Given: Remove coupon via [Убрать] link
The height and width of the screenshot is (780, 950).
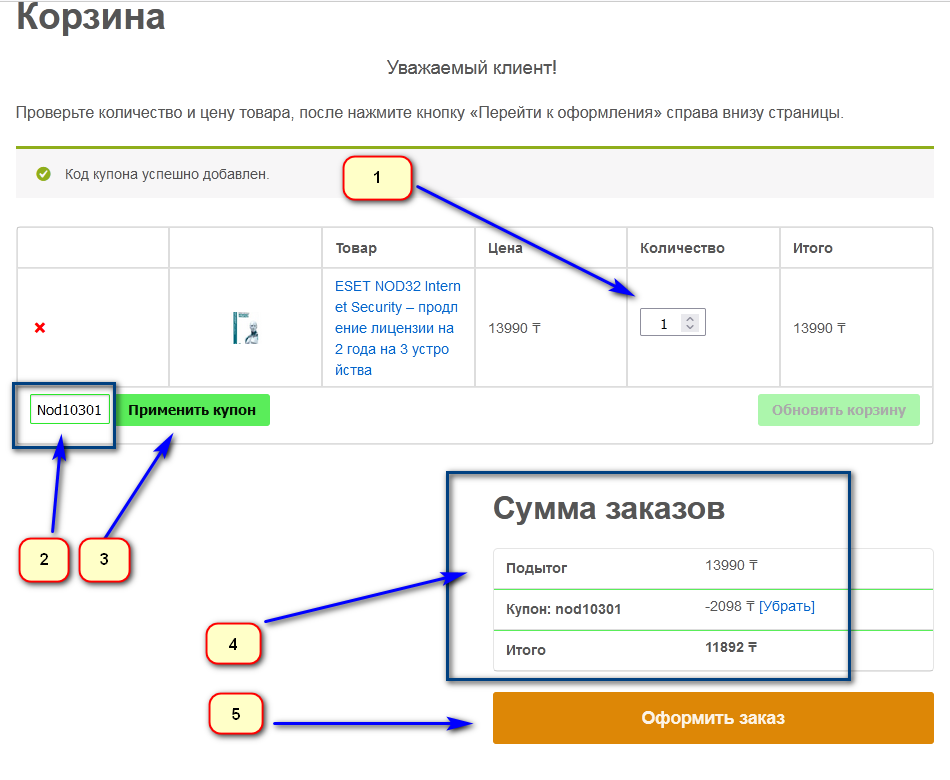Looking at the screenshot, I should point(786,606).
